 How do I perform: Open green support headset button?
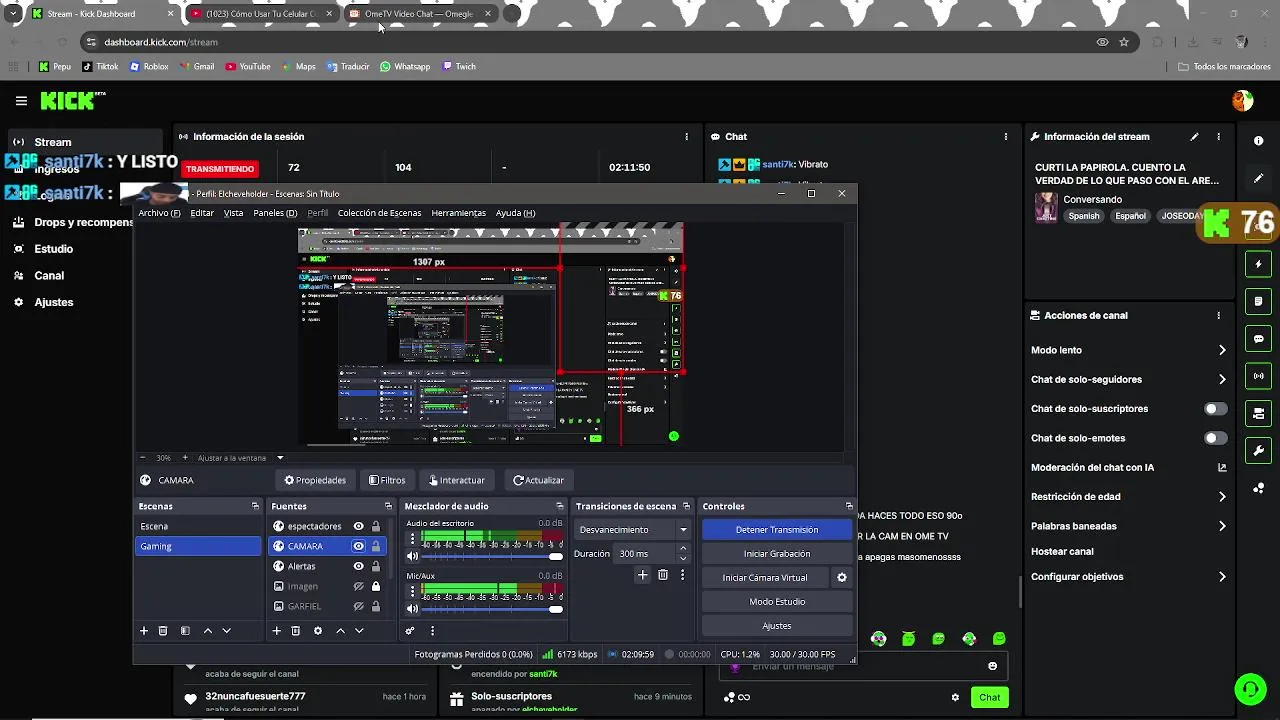[x=1249, y=688]
